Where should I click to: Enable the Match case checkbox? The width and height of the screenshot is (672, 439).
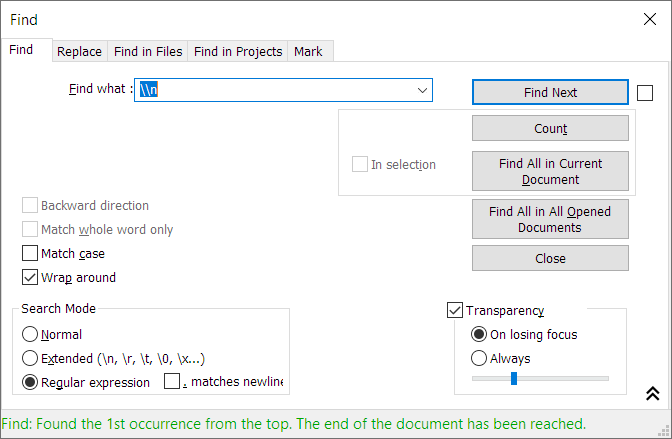point(30,253)
